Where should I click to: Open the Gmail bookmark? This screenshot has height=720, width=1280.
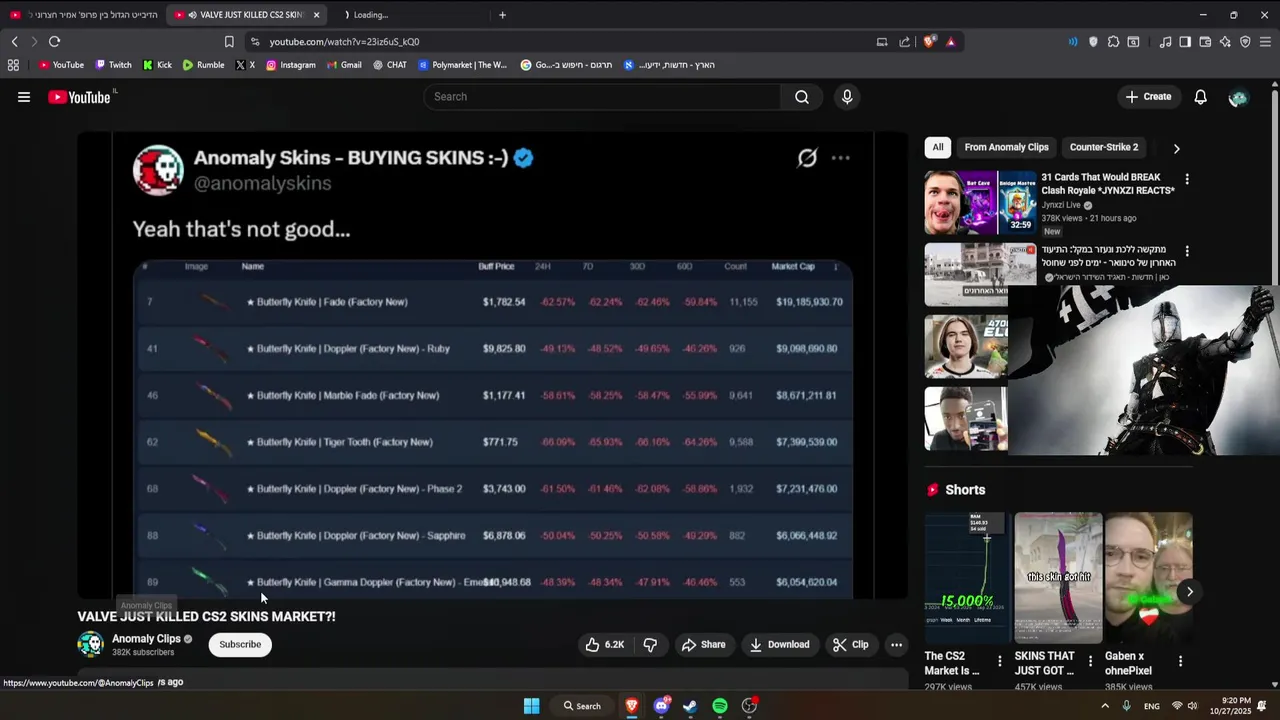(344, 65)
